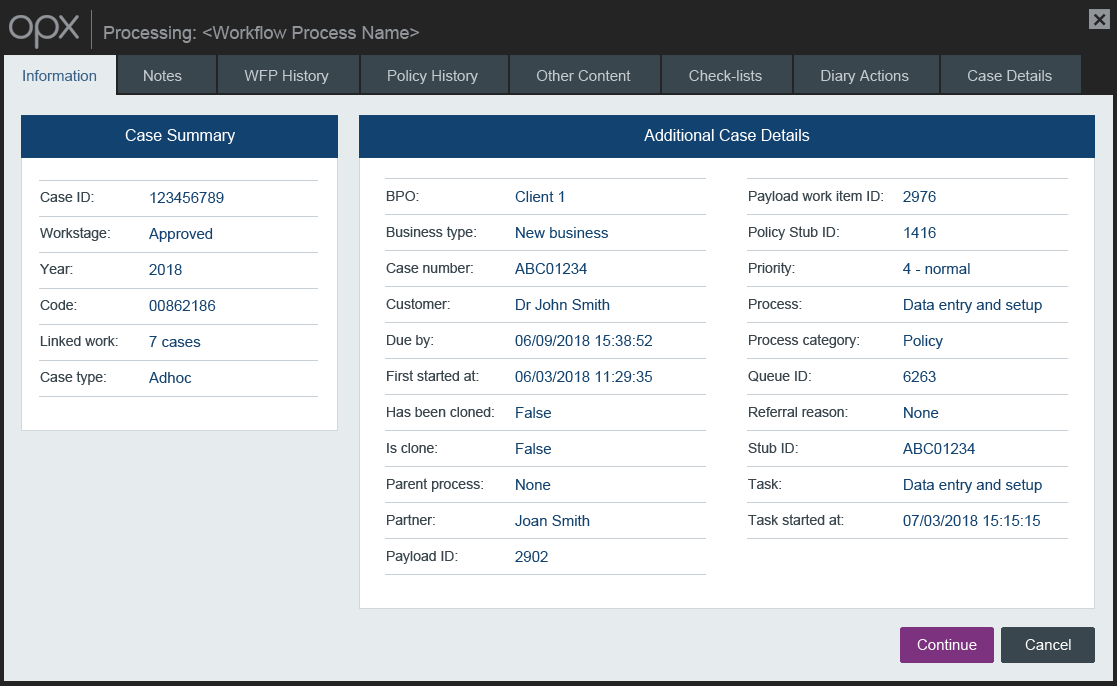Open the Payload ID 2902 link

point(531,556)
